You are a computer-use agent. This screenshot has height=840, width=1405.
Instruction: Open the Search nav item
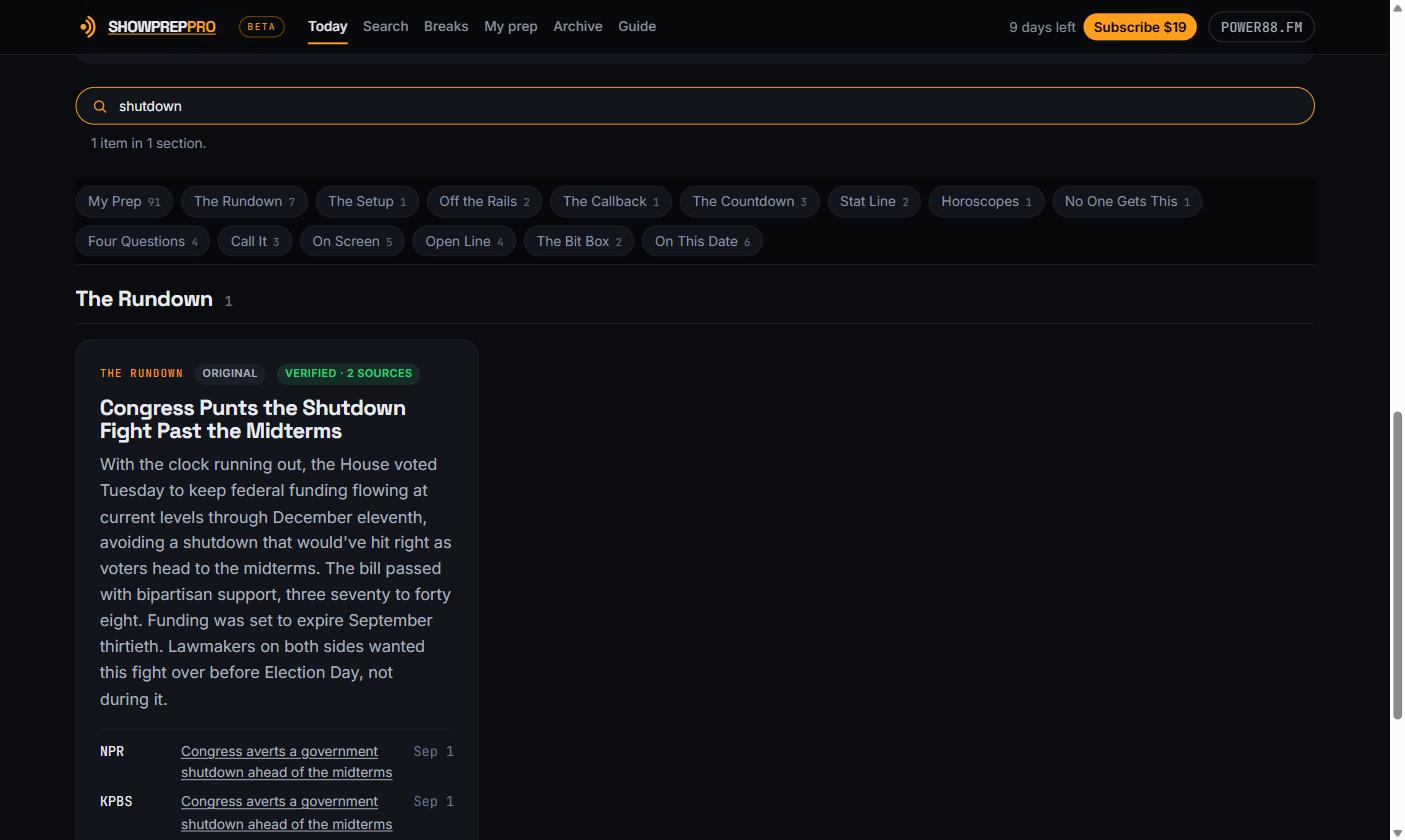385,26
